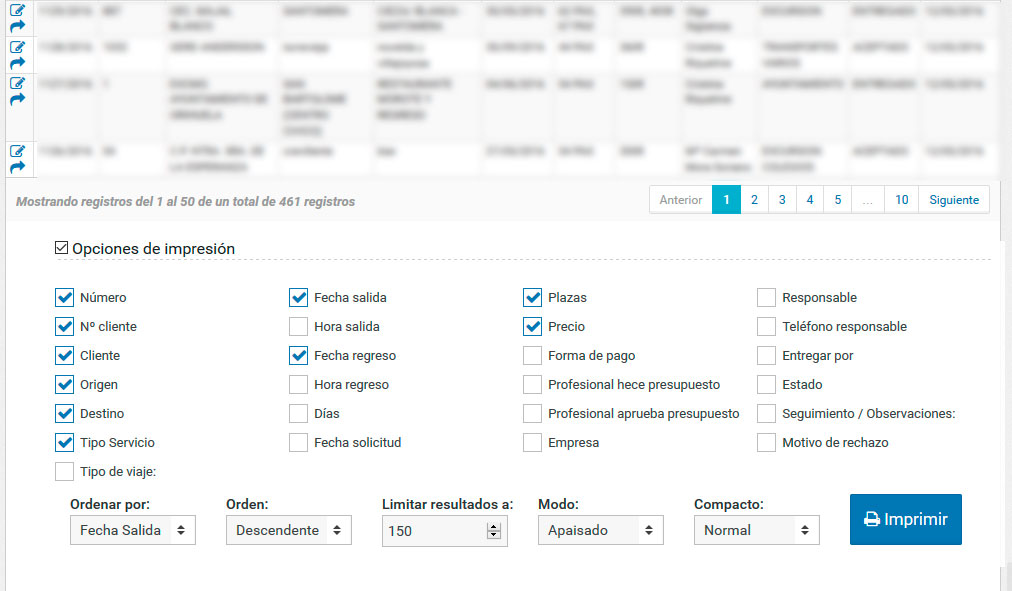This screenshot has width=1012, height=591.
Task: Go to page 3 in pagination
Action: 782,200
